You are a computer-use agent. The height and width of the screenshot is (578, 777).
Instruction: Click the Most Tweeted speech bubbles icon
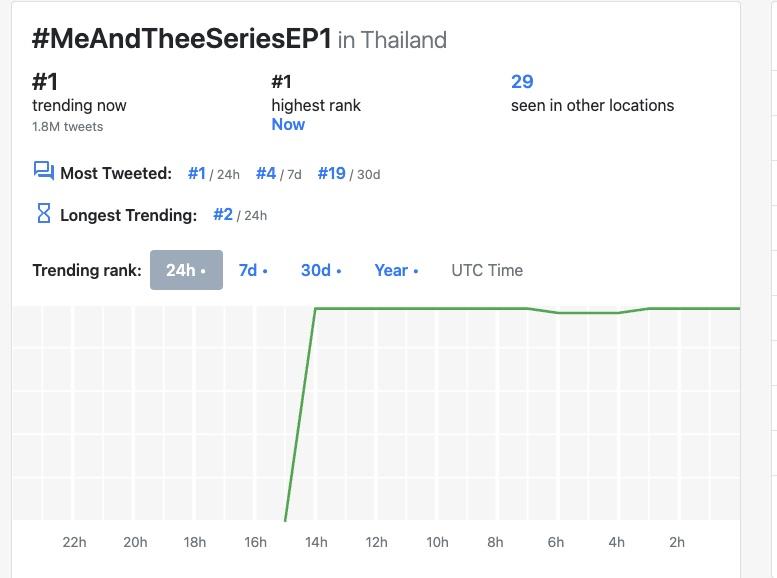(43, 172)
